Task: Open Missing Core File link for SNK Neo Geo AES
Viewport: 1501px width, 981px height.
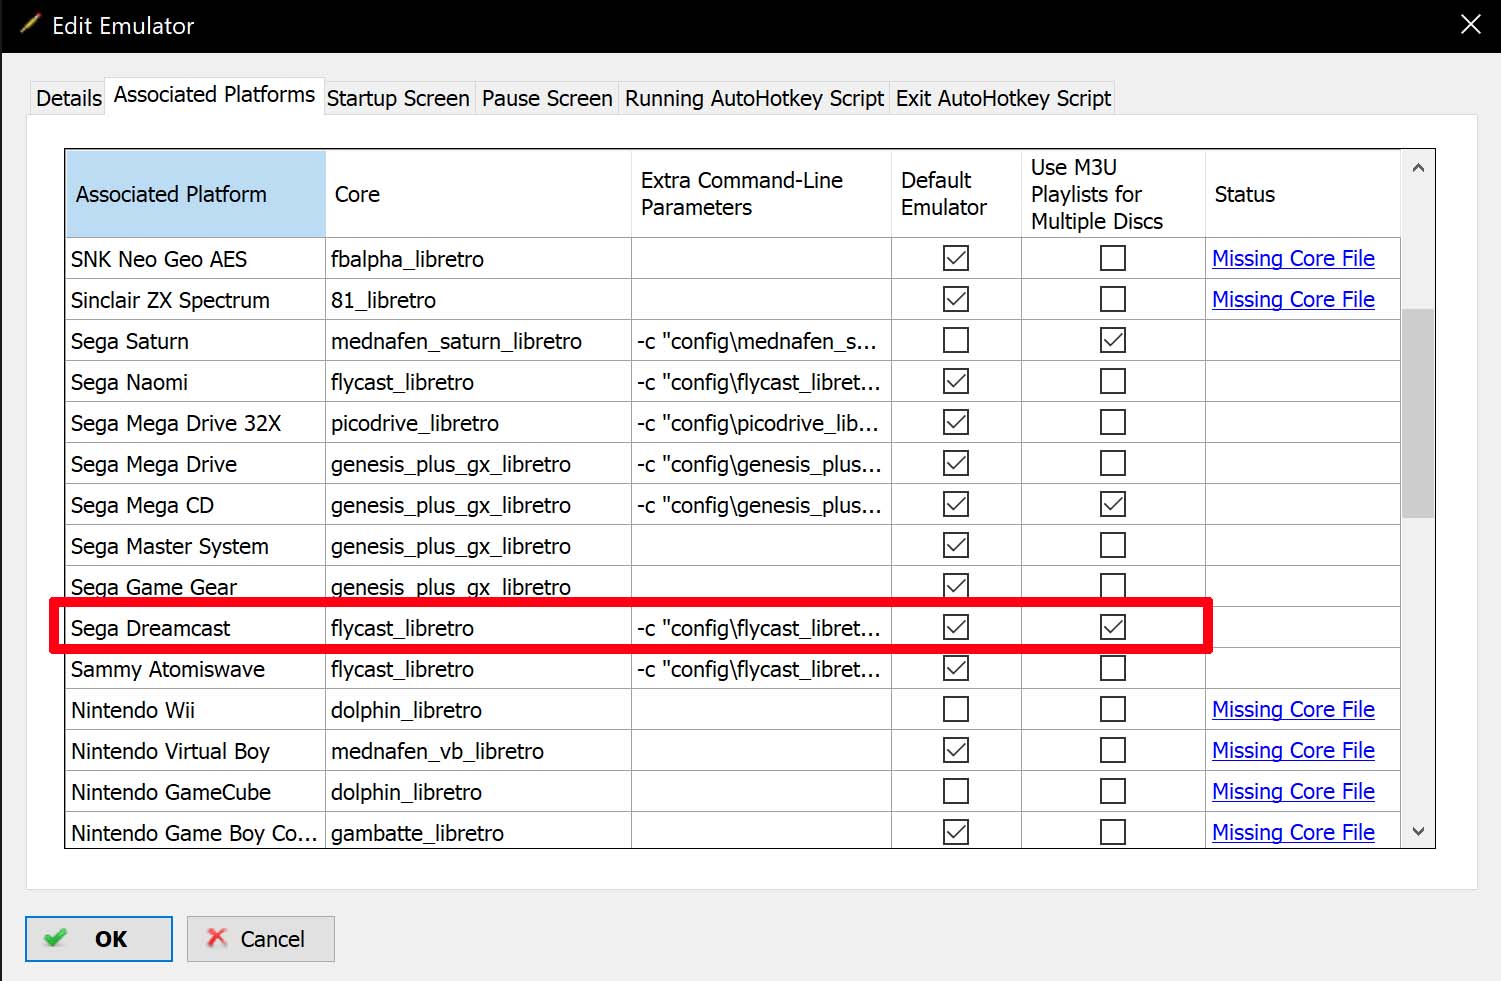Action: 1293,258
